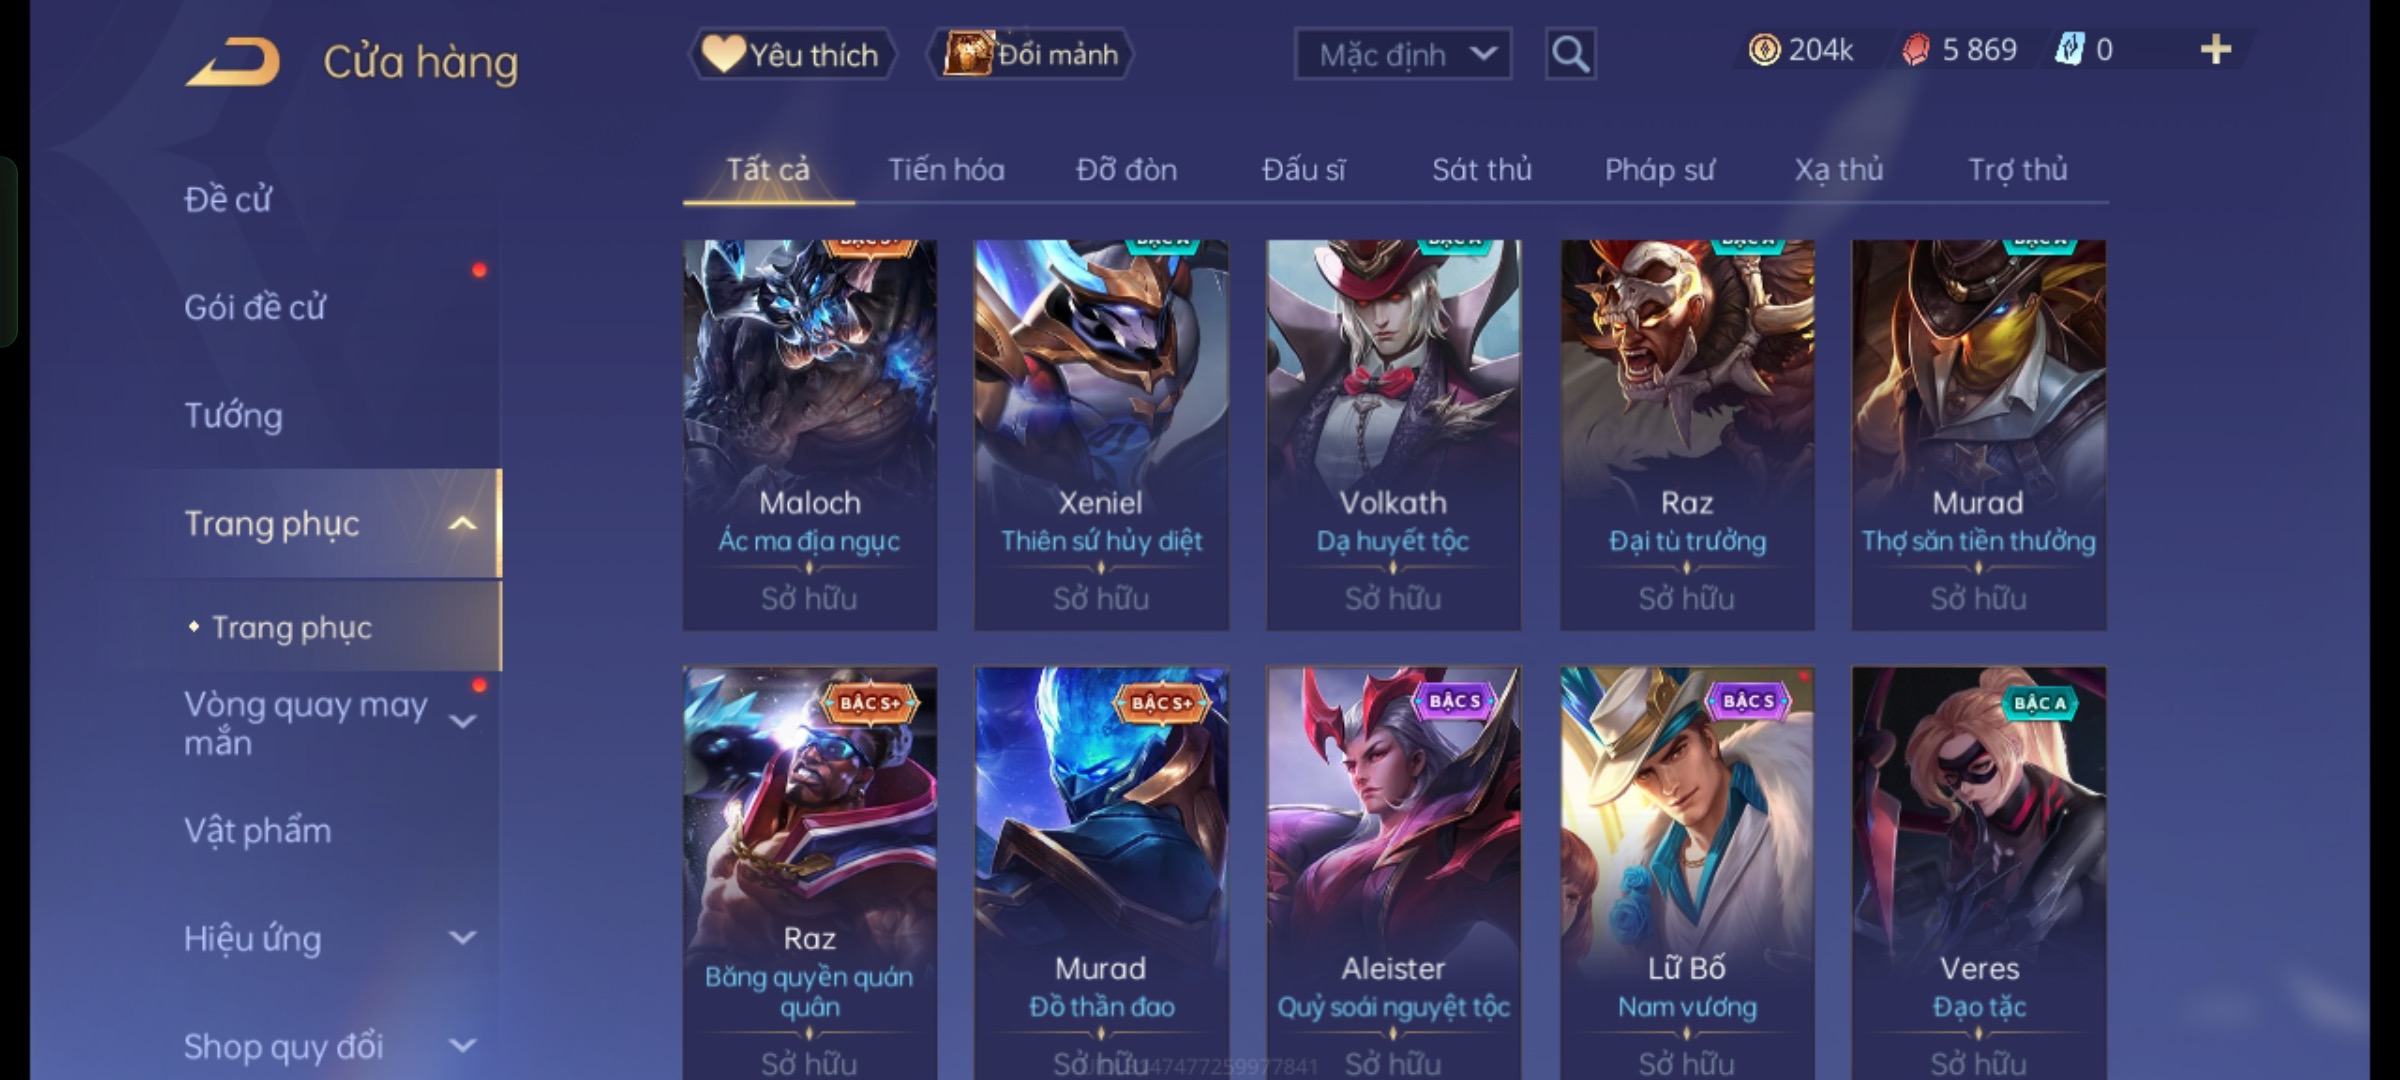Collapse the Trang phục sidebar section

tap(462, 523)
